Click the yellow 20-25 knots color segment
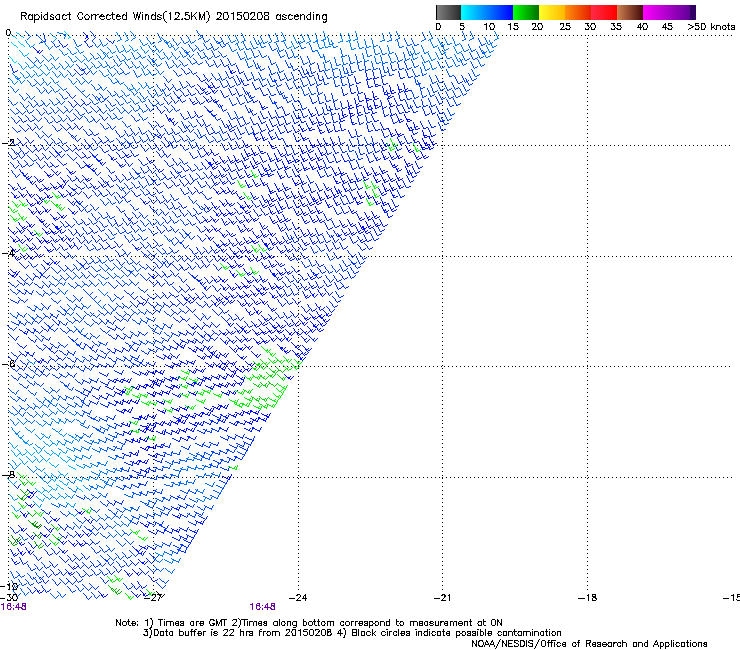 click(x=552, y=12)
